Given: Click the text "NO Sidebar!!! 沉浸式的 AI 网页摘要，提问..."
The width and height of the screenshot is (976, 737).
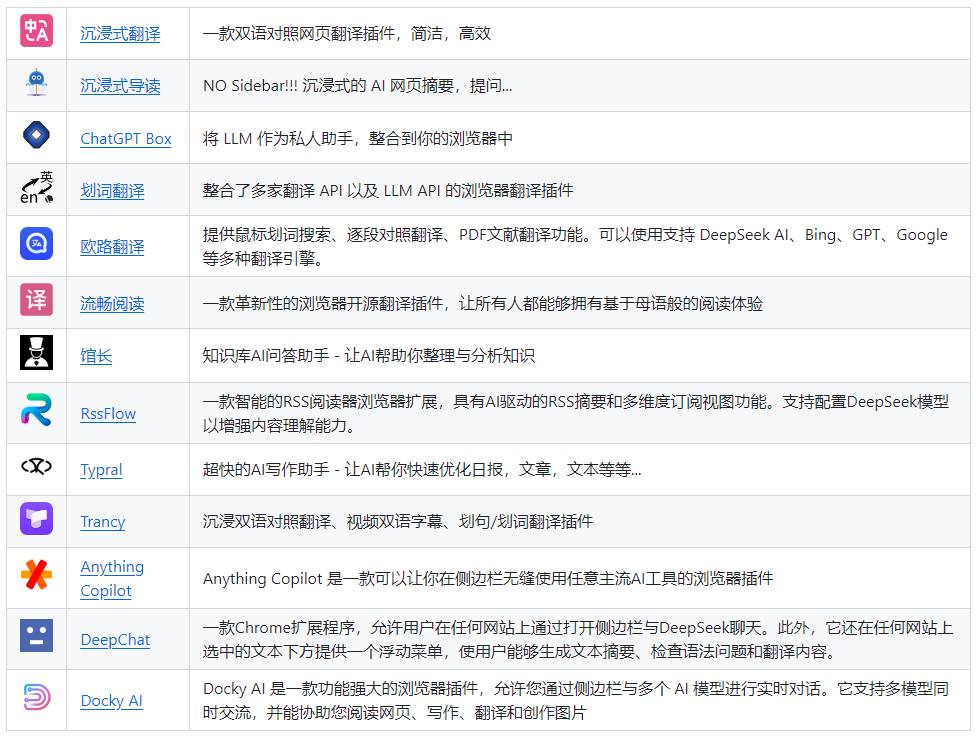Looking at the screenshot, I should (357, 86).
